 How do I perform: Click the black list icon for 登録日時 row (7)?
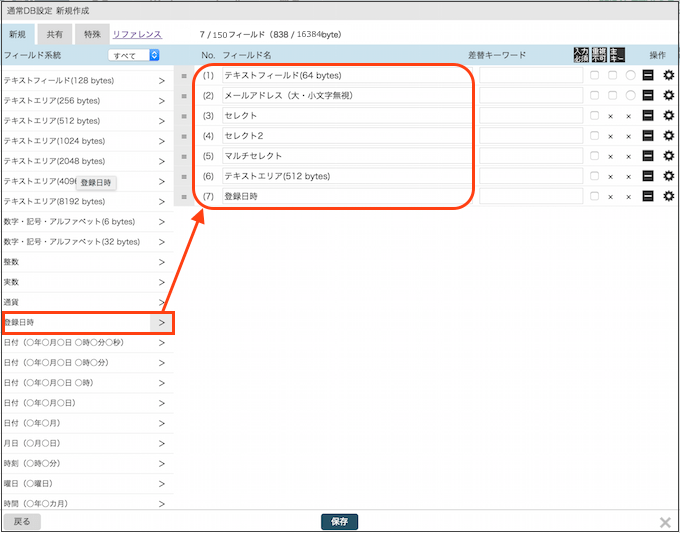pos(648,196)
